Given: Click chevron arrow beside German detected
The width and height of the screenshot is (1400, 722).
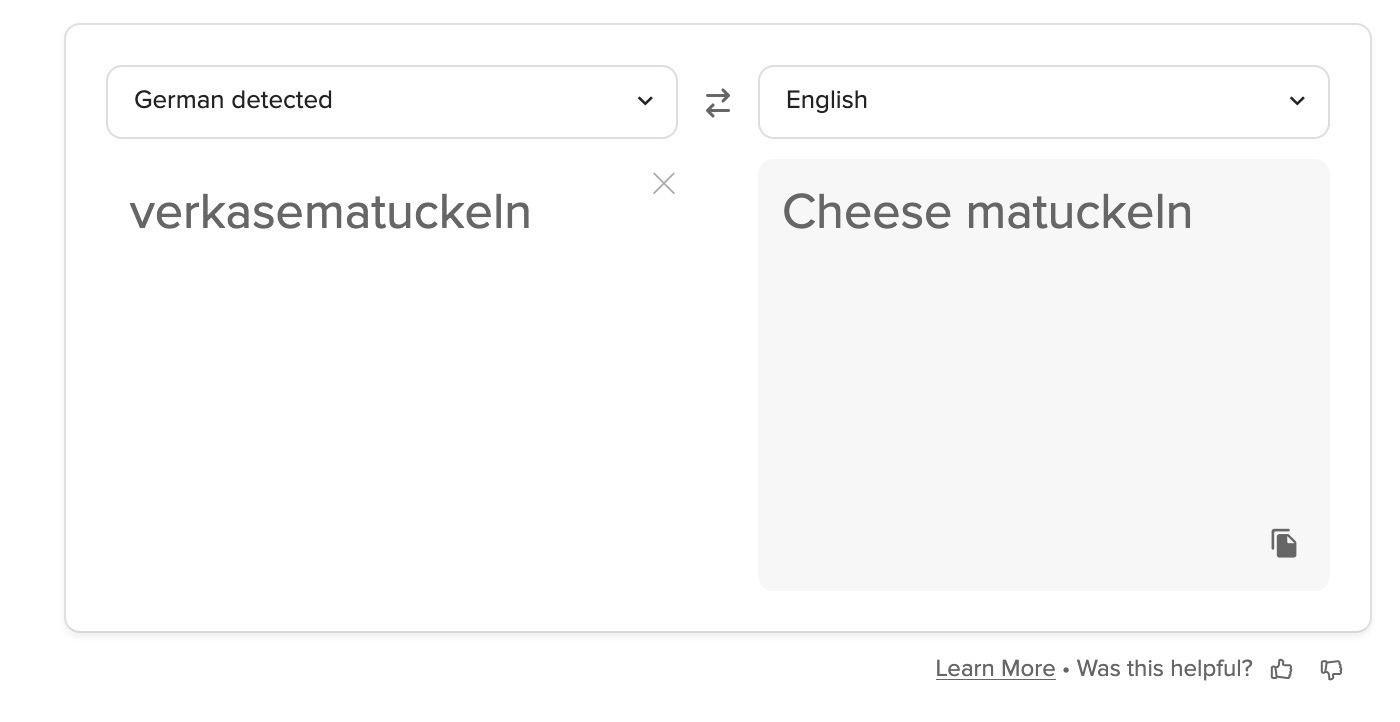Looking at the screenshot, I should coord(645,101).
